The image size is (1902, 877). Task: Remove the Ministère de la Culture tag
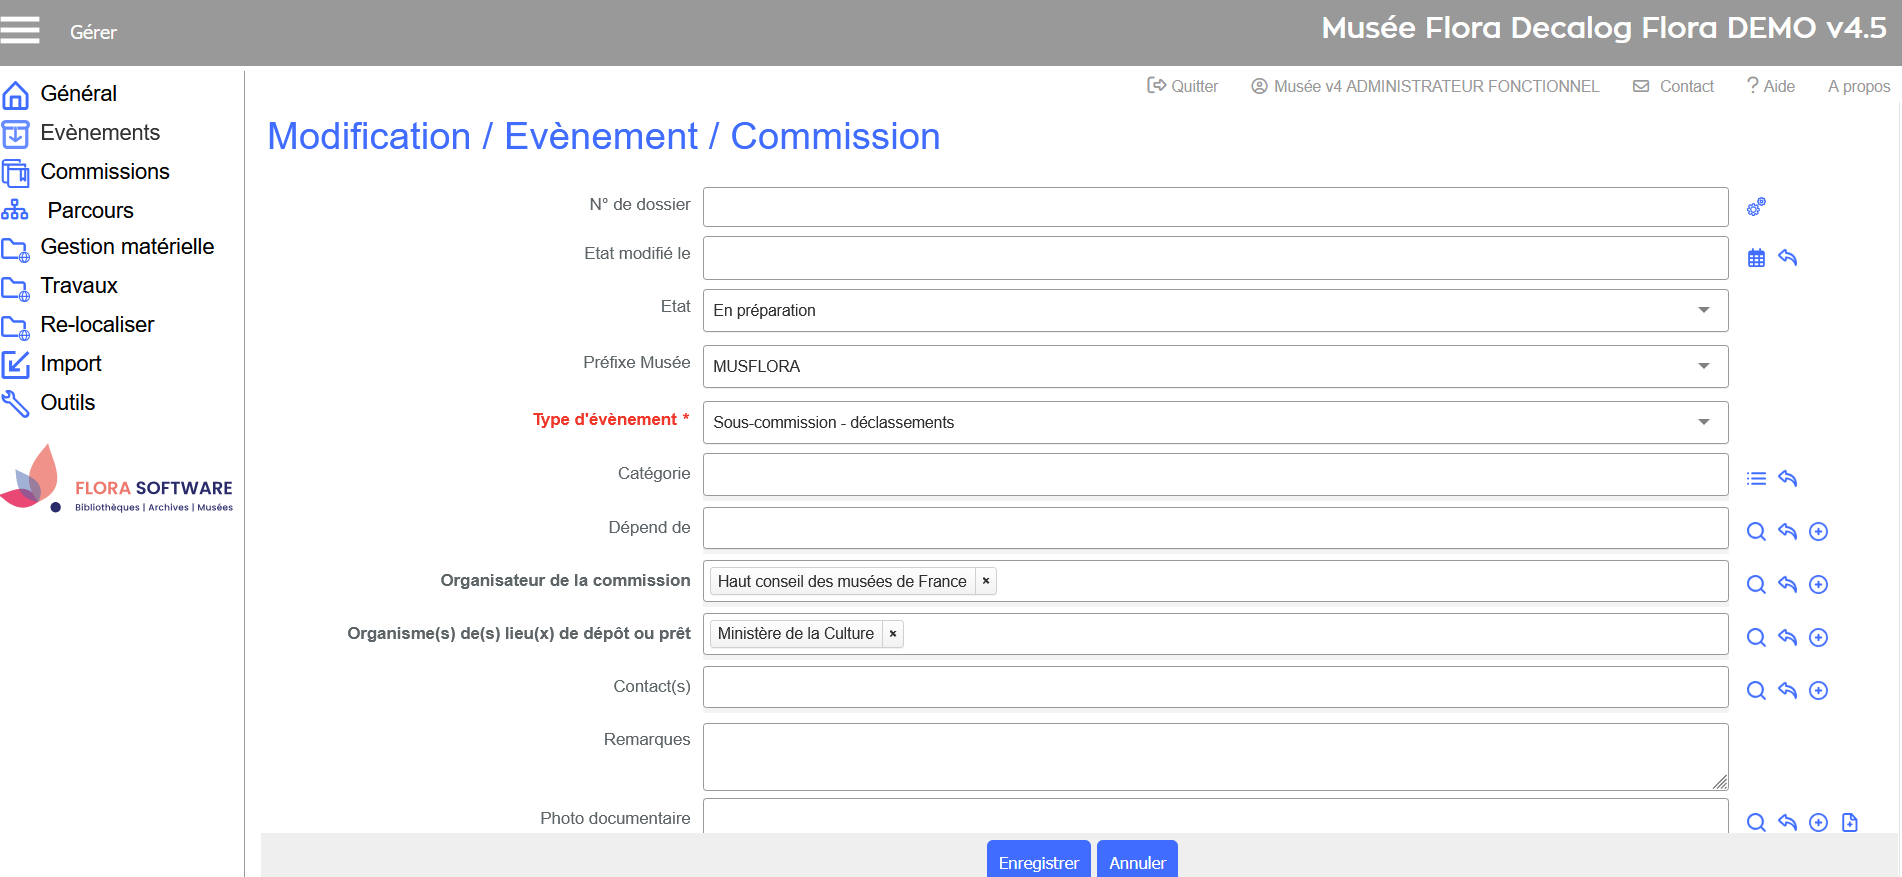[893, 634]
